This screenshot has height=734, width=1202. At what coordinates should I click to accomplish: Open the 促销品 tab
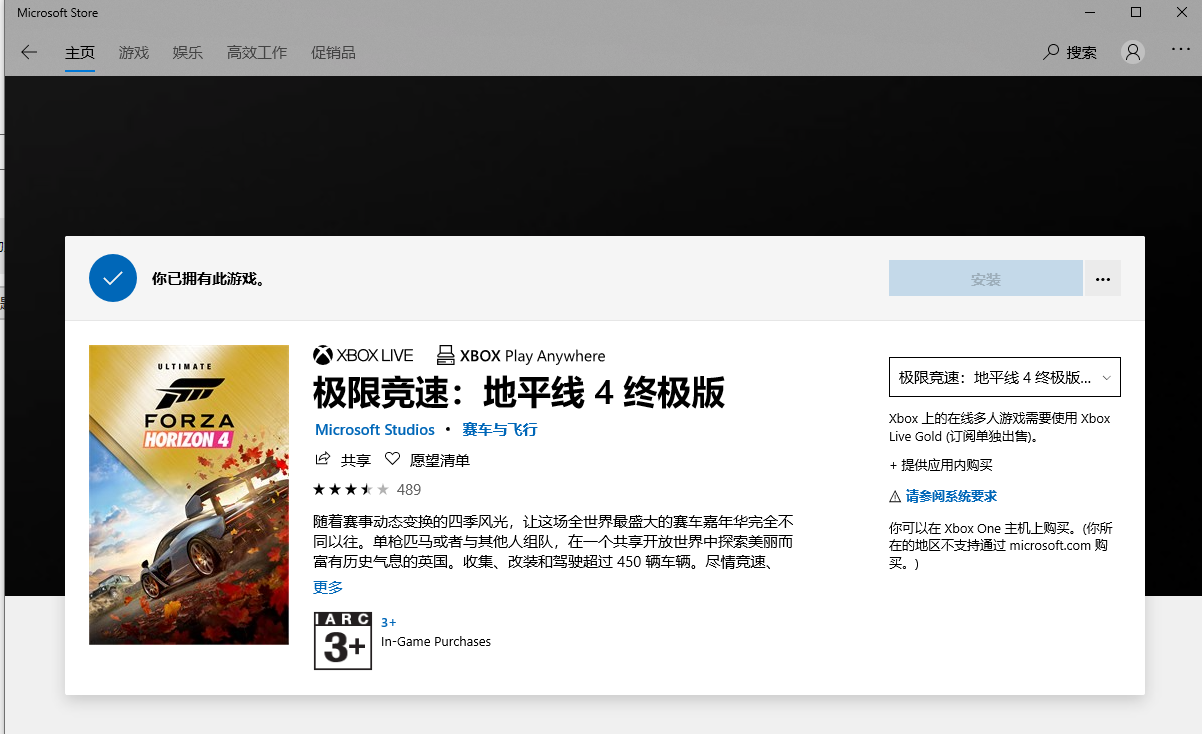pyautogui.click(x=333, y=52)
